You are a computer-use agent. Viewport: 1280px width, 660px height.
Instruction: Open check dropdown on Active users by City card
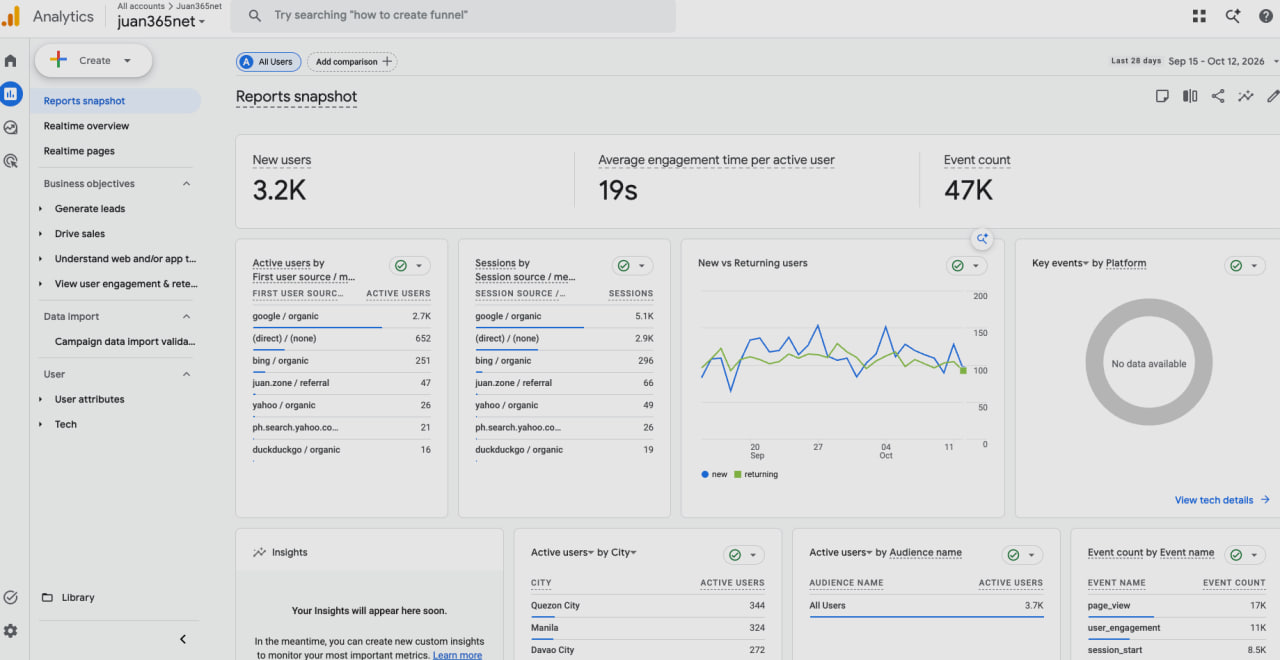pos(744,555)
